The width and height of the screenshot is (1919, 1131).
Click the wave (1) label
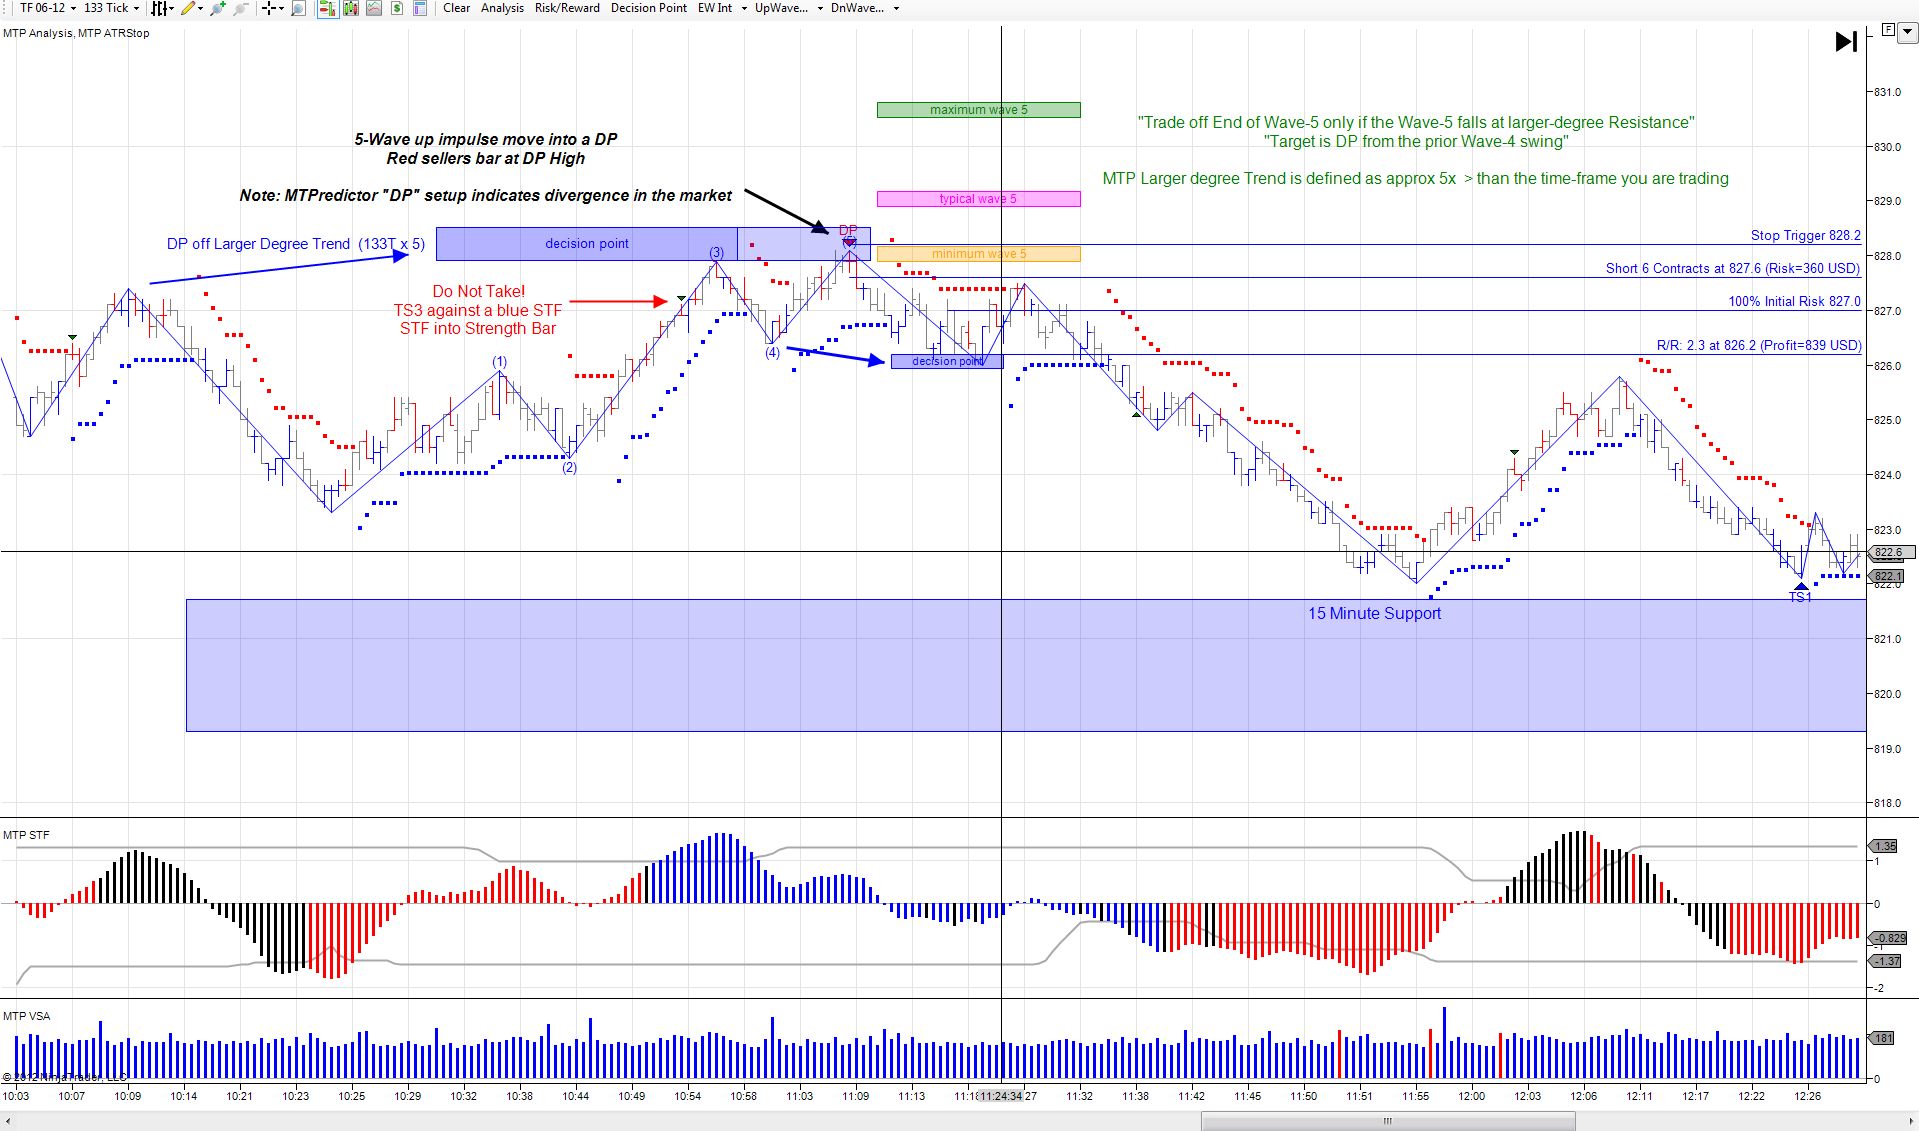pyautogui.click(x=499, y=361)
